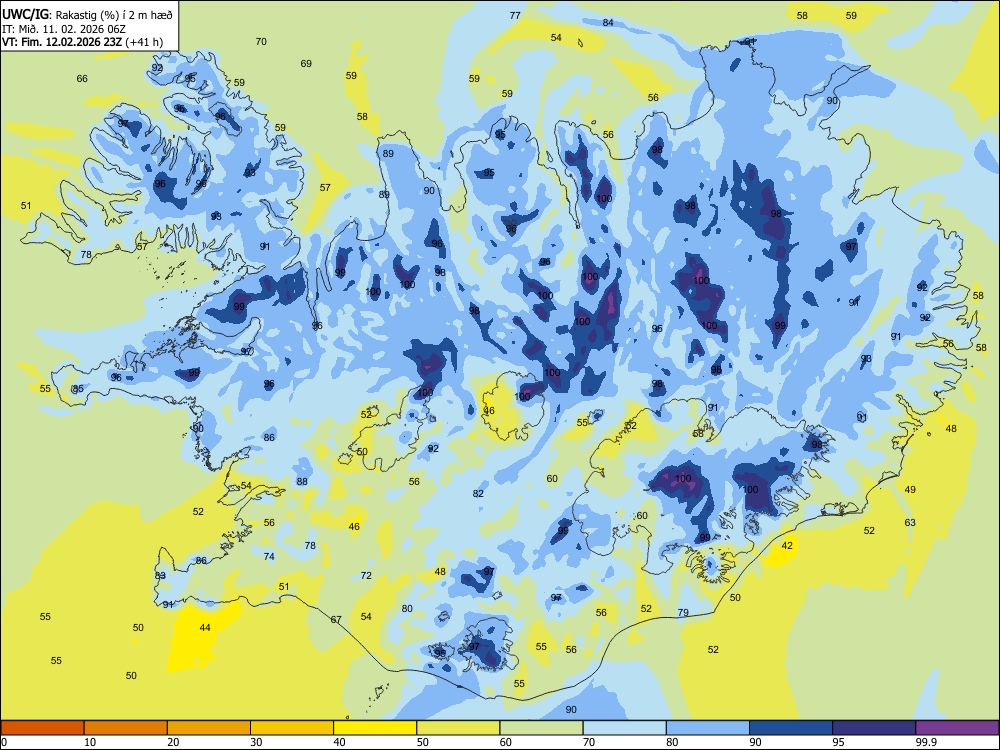Screen dimensions: 1000x750
Task: Click the map value '85' on the western peninsula tip
Action: pos(78,388)
